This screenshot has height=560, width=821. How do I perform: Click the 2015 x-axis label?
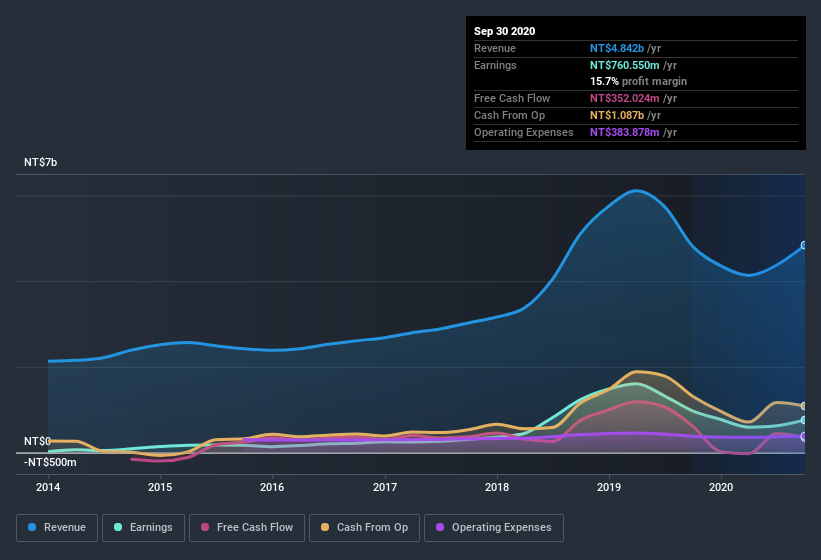160,487
